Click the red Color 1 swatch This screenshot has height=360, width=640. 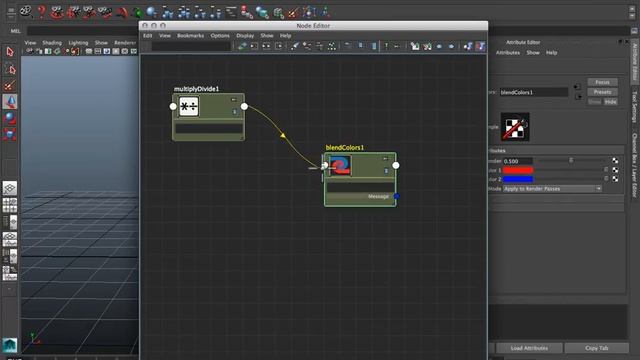point(518,170)
